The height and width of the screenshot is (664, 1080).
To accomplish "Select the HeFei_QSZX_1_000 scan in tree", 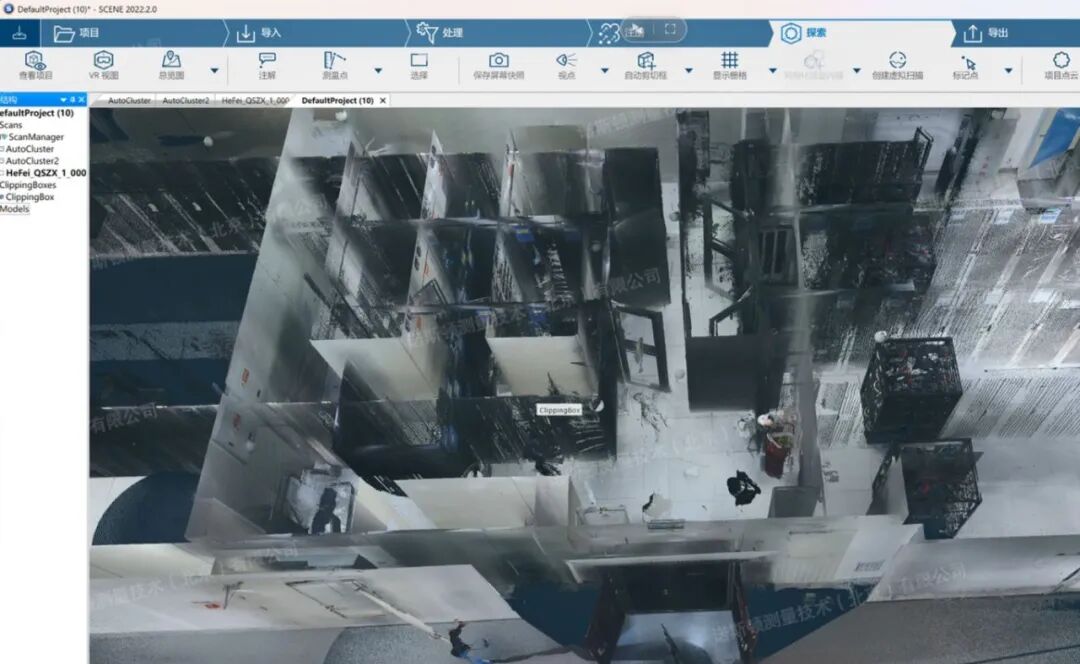I will click(x=46, y=173).
